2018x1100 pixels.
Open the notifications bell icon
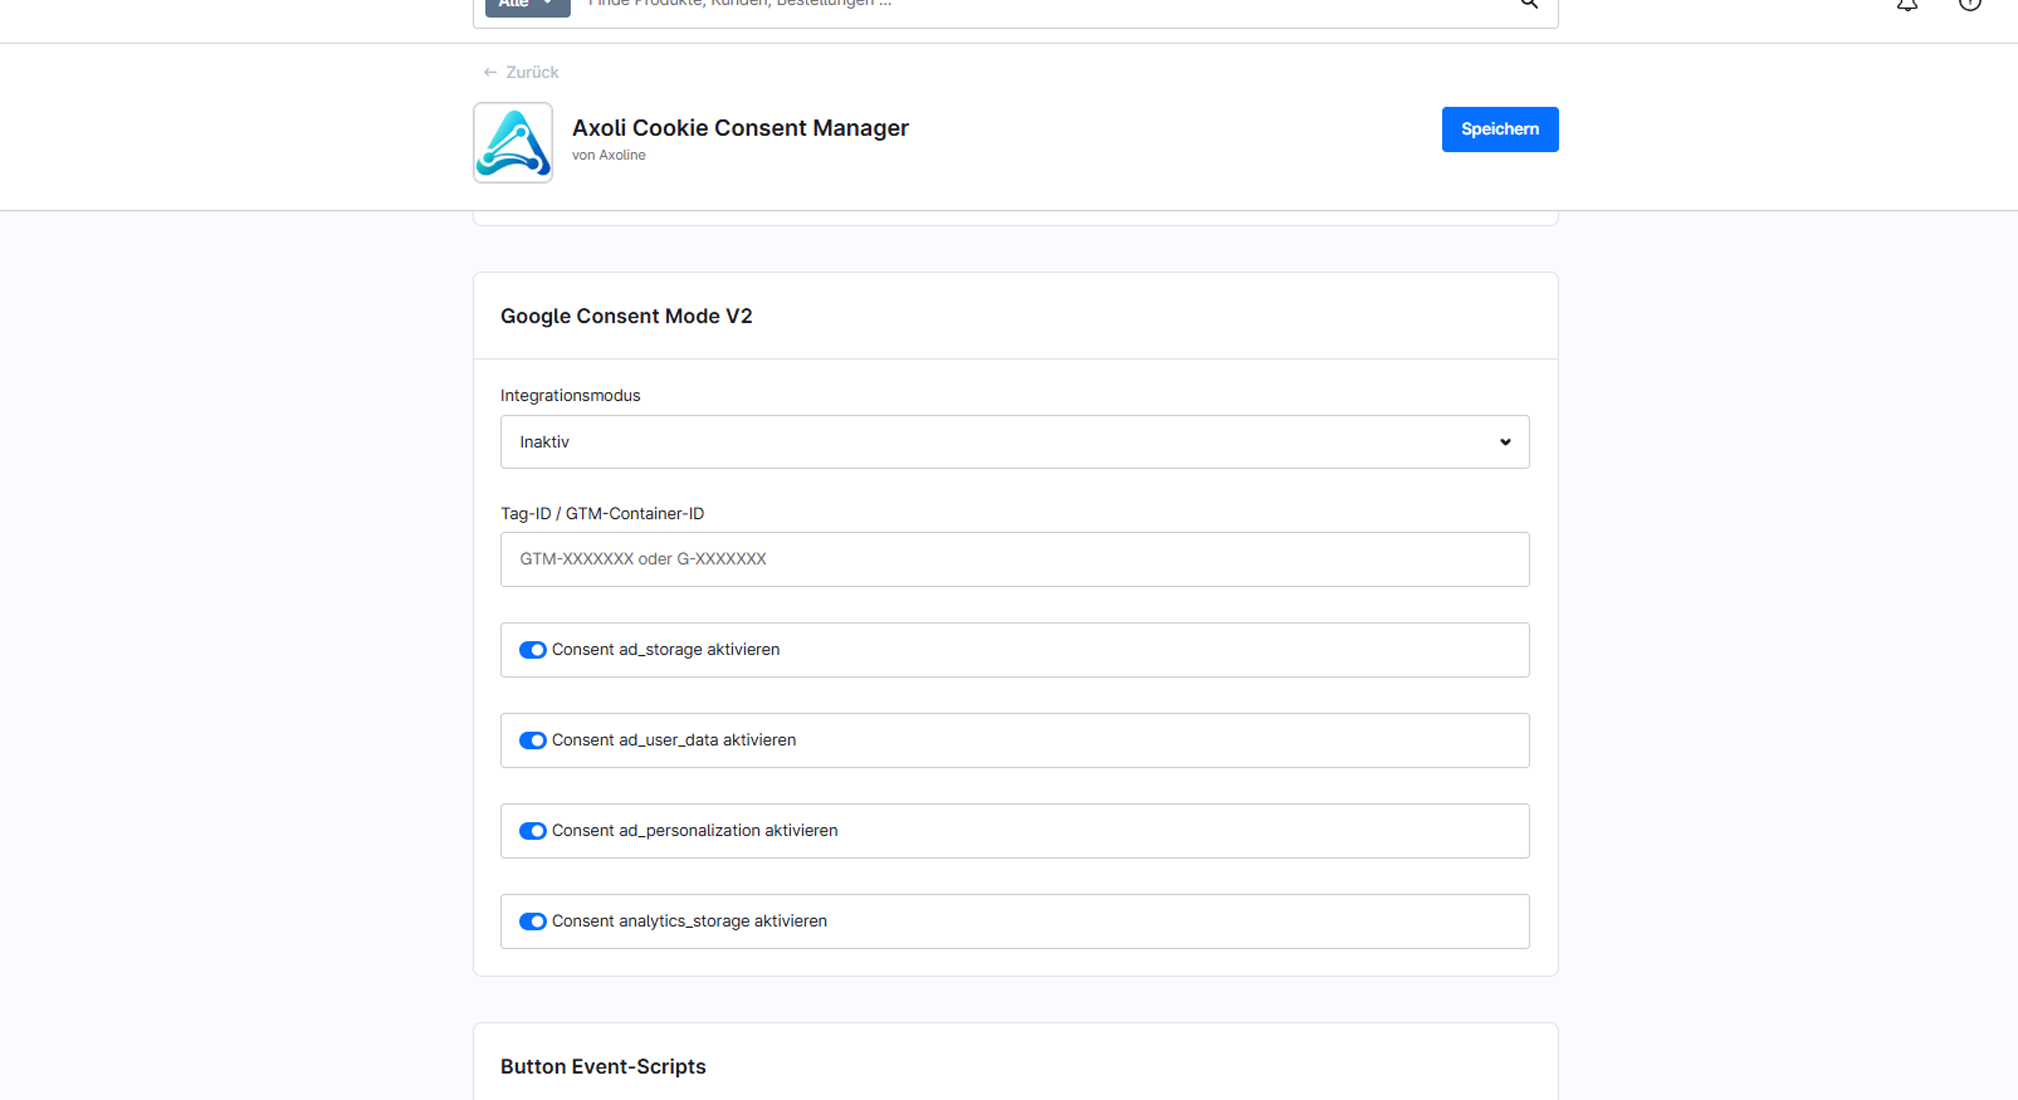coord(1907,4)
